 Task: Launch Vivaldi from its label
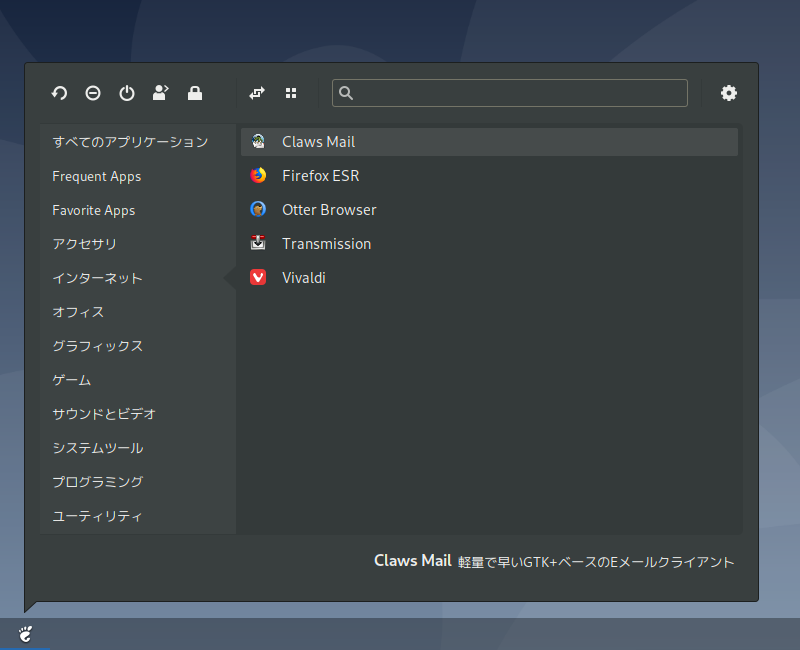304,278
